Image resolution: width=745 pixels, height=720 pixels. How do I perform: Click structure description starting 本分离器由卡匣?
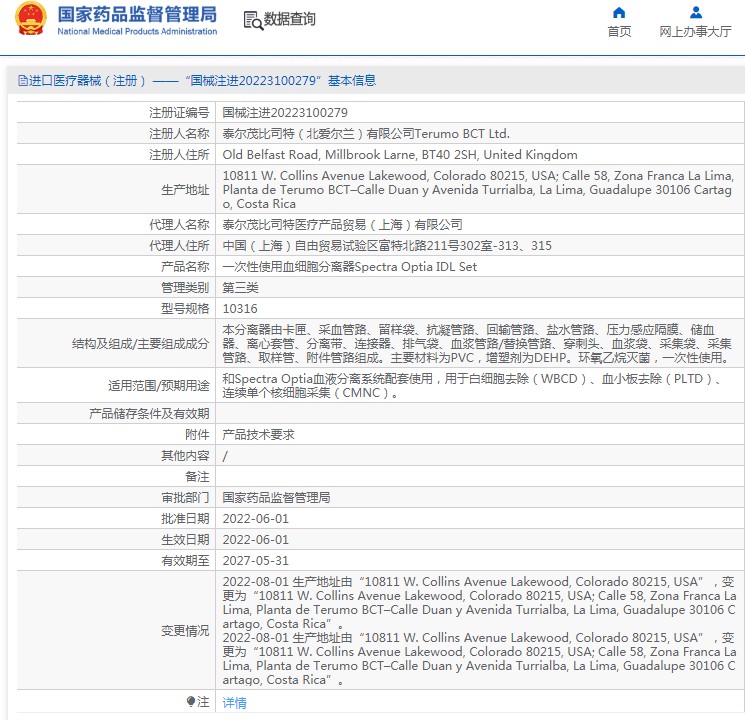coord(477,343)
